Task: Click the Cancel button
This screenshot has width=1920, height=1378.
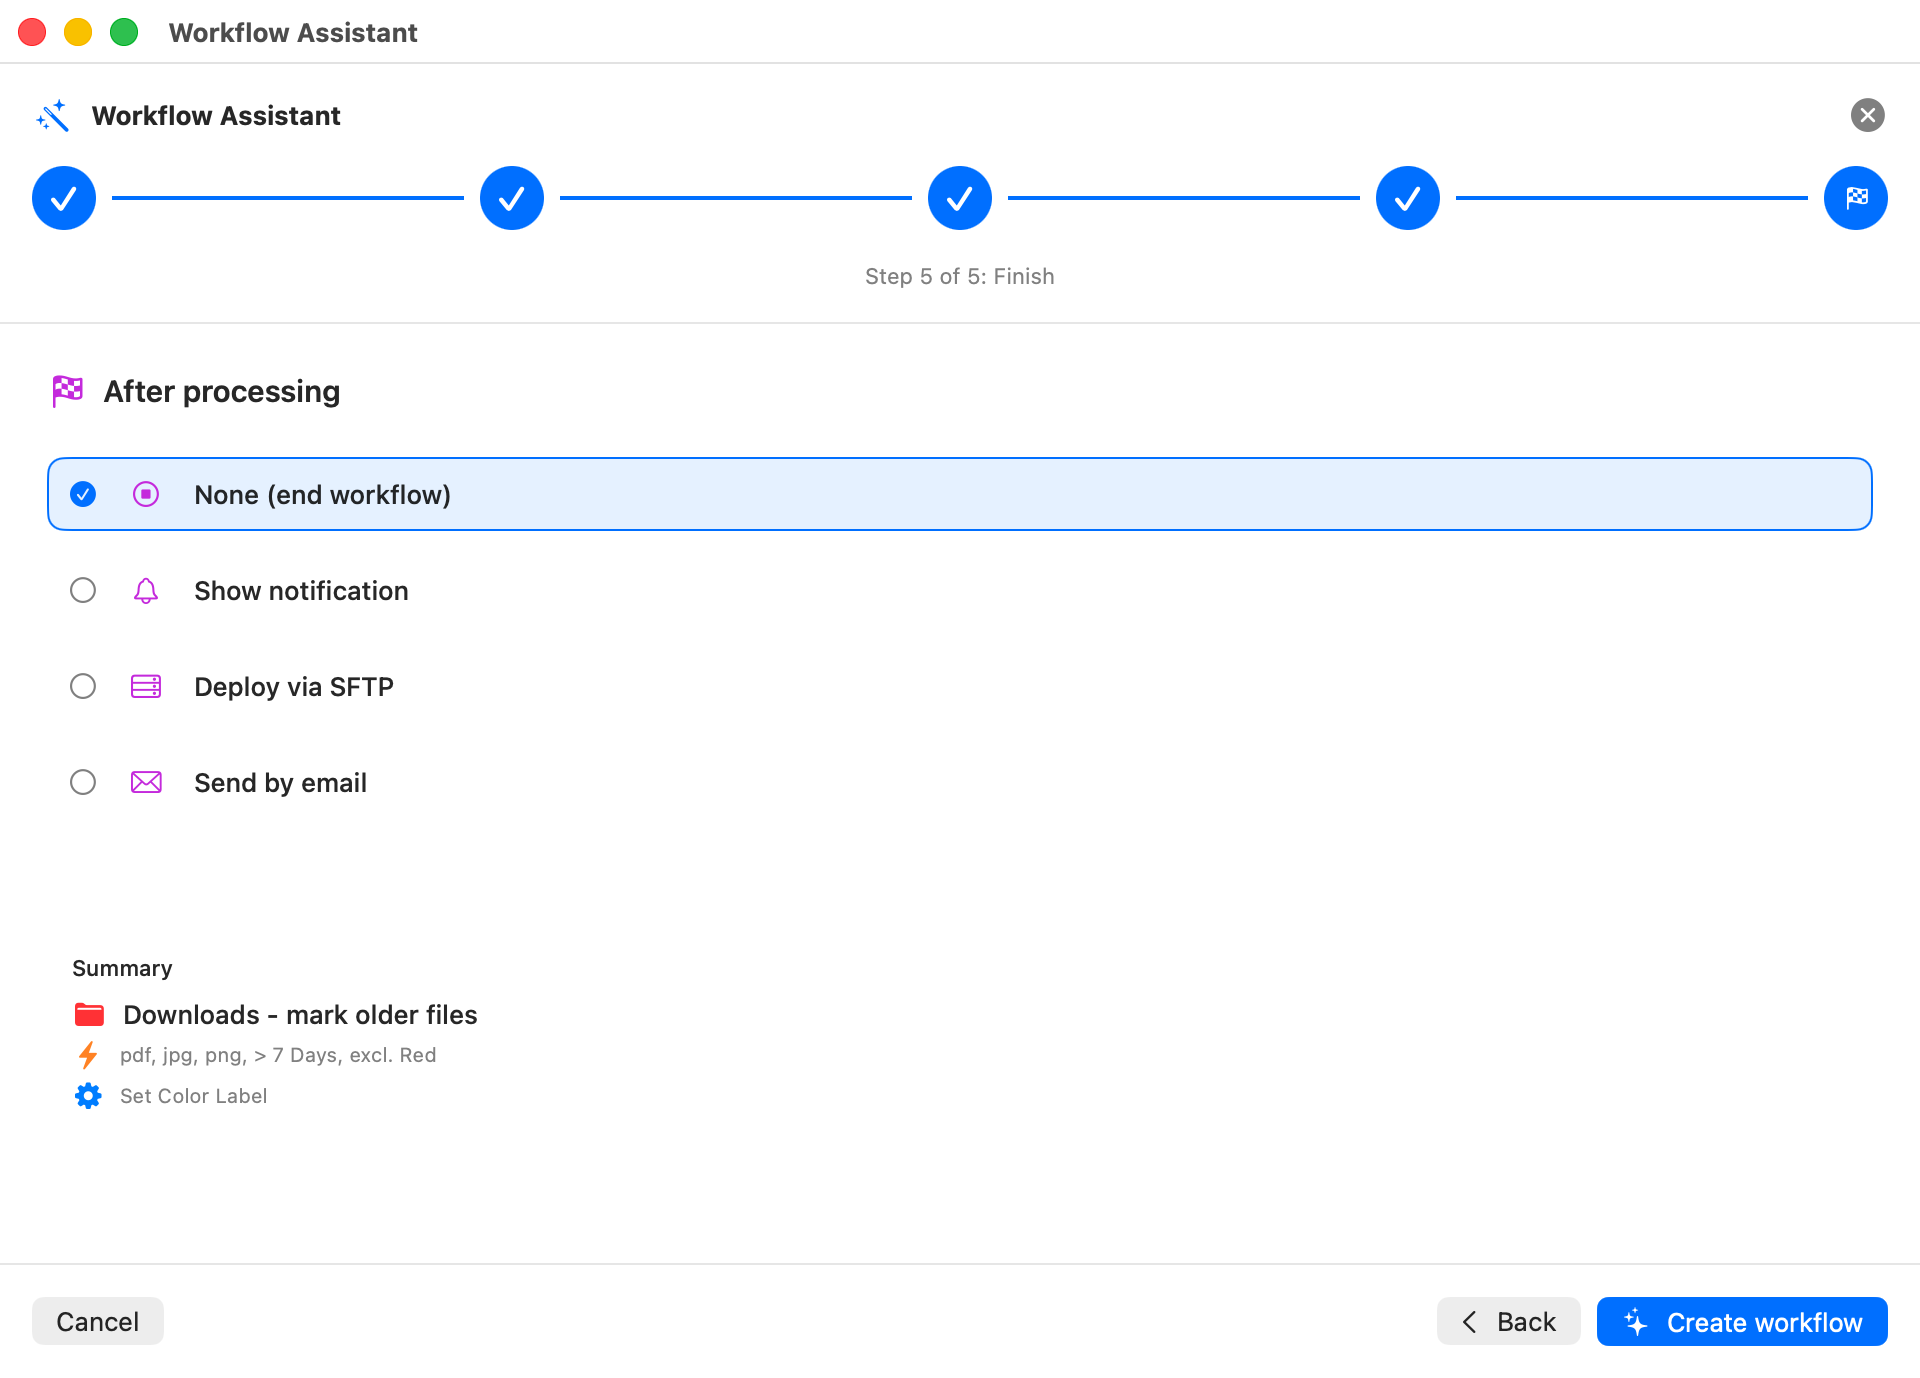Action: coord(98,1321)
